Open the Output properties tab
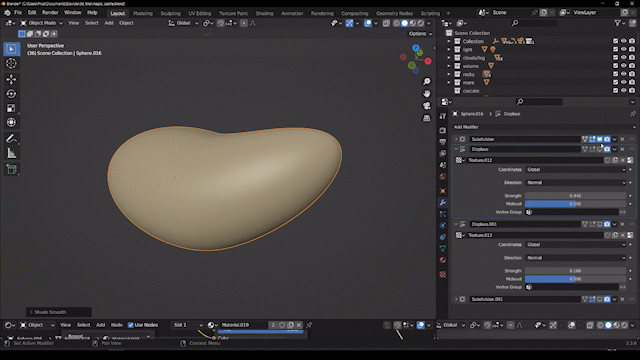This screenshot has height=360, width=640. click(443, 142)
